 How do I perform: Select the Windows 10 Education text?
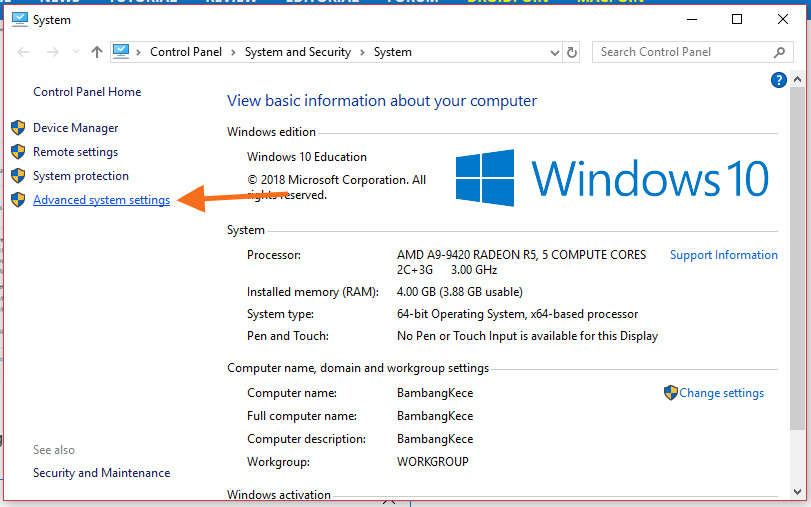[x=307, y=157]
